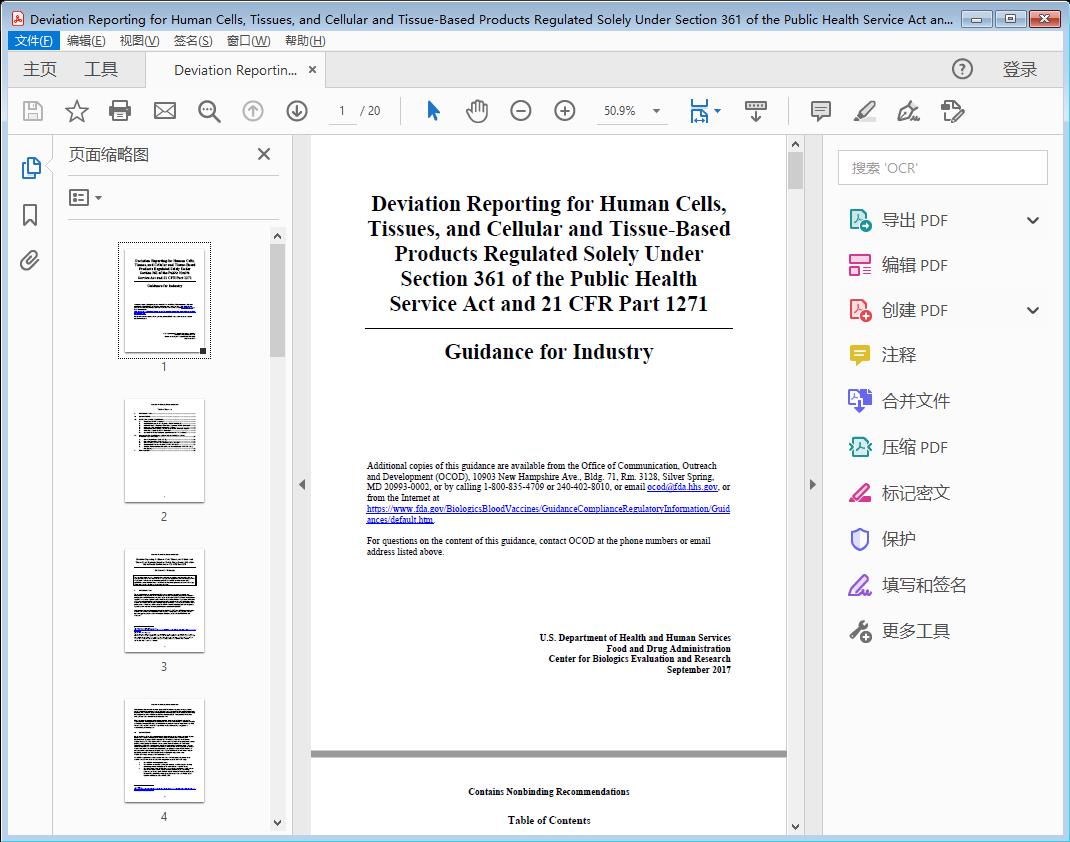This screenshot has width=1070, height=842.
Task: Select the Hand tool
Action: pyautogui.click(x=477, y=111)
